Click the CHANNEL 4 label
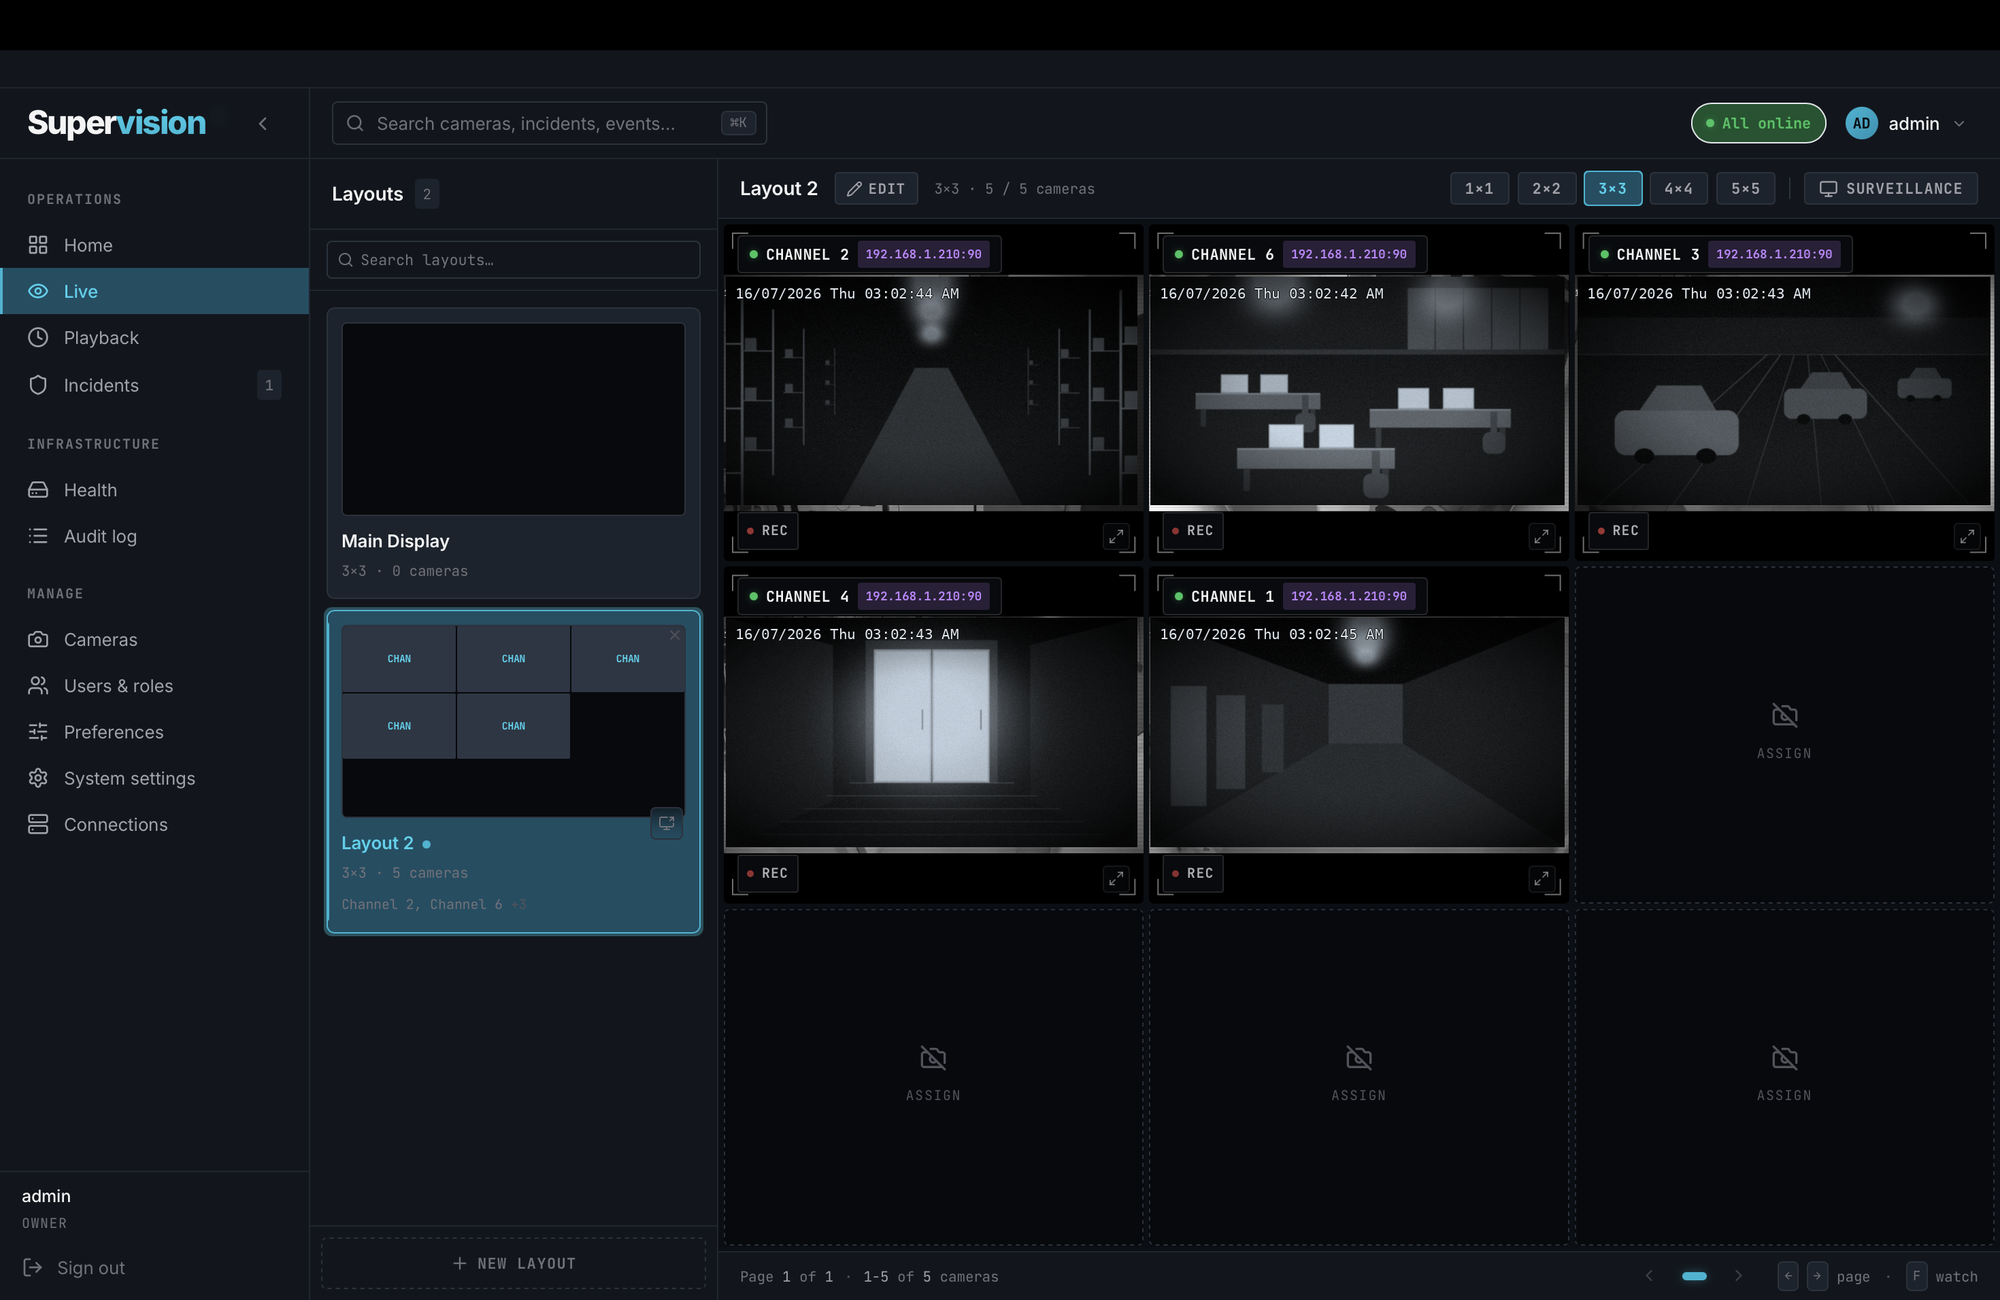This screenshot has height=1300, width=2000. [x=807, y=596]
